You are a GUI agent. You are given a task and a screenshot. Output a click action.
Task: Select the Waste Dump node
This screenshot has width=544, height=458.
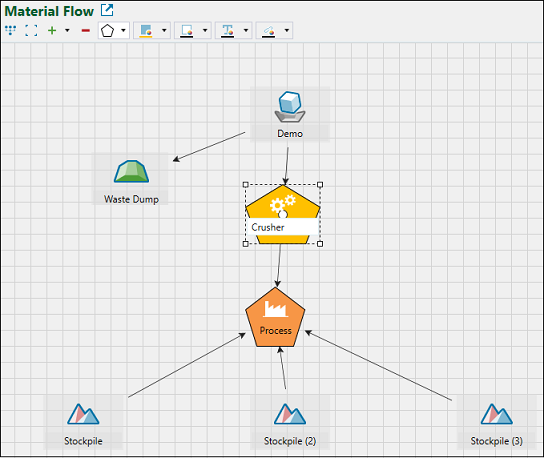[x=131, y=179]
